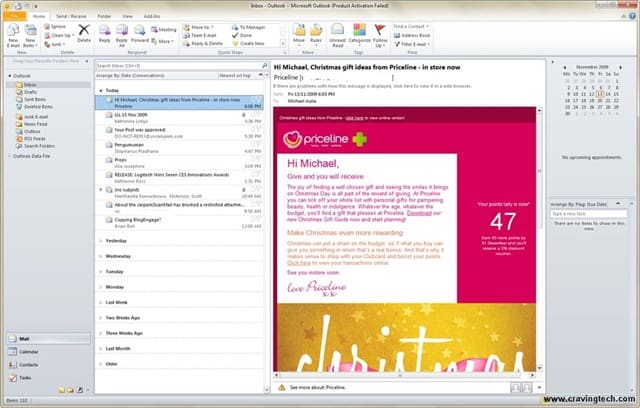The image size is (640, 408).
Task: Switch to the Send / Receive tab
Action: tap(71, 16)
